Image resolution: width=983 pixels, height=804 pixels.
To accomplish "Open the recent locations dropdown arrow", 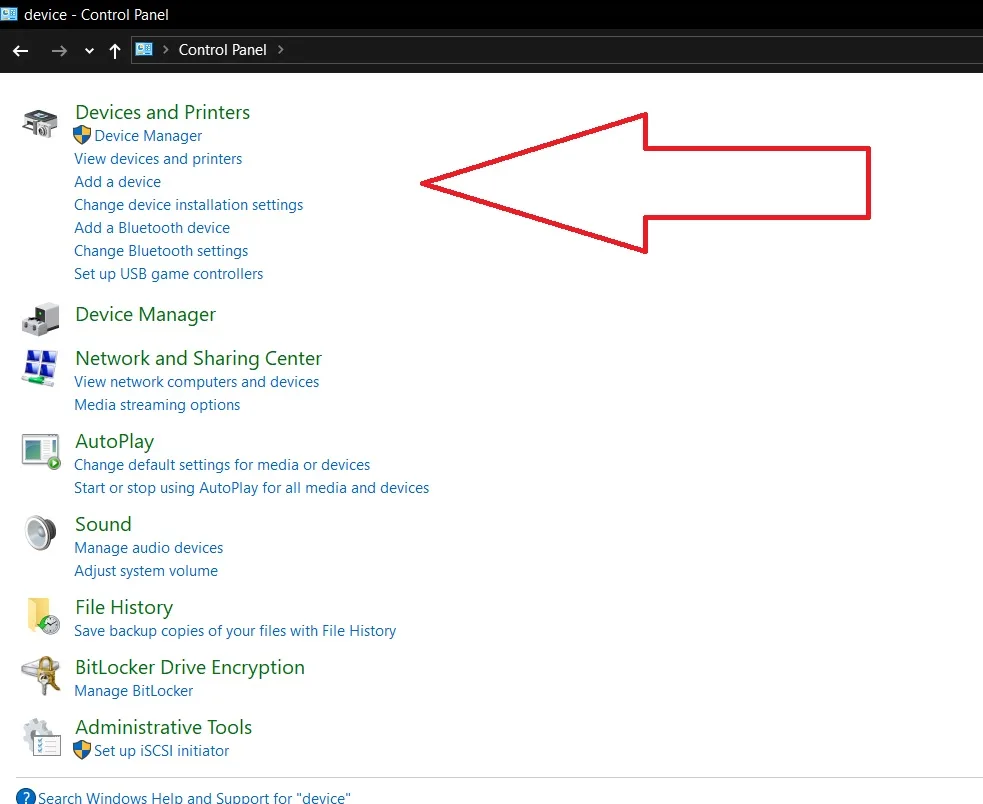I will [x=89, y=50].
